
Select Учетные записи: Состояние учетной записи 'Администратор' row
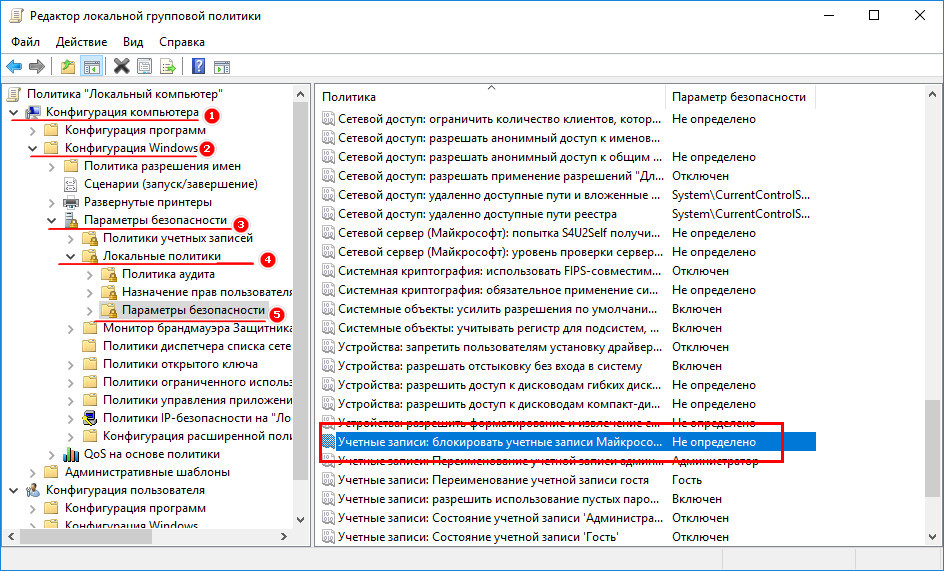point(567,518)
